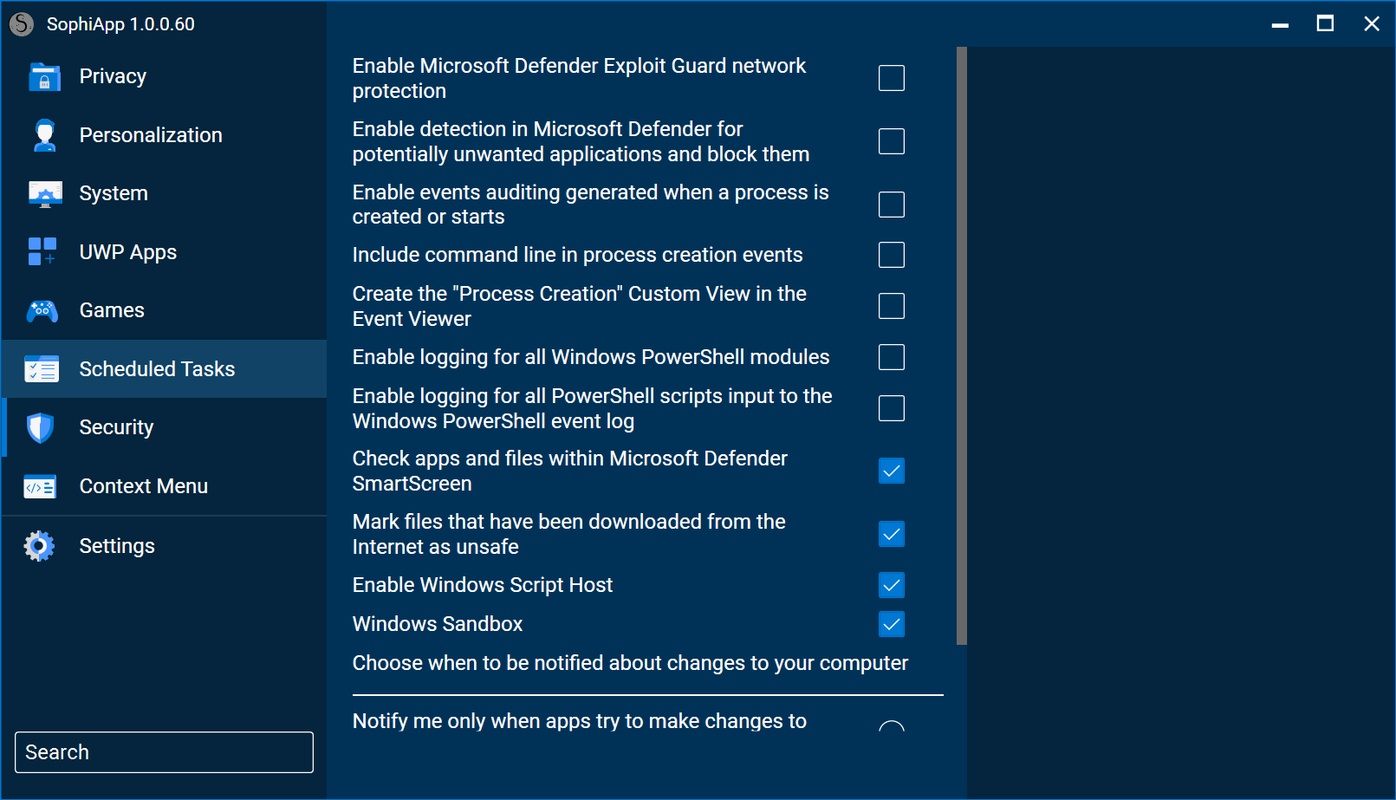
Task: Click the System monitor icon
Action: point(44,194)
